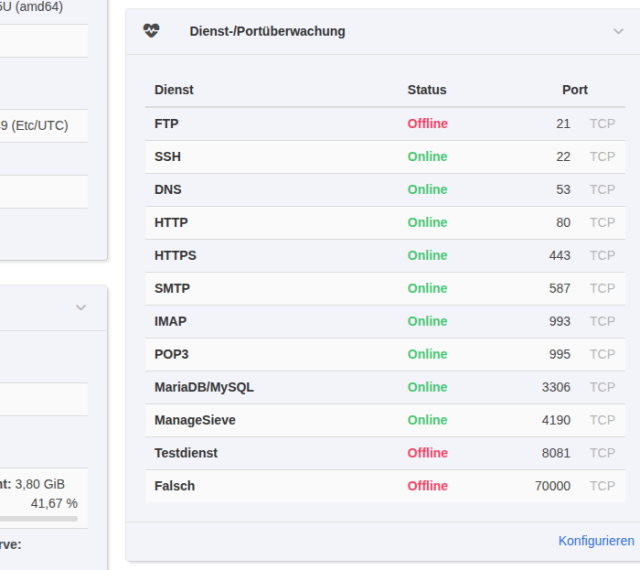The width and height of the screenshot is (640, 570).
Task: Click the Online status of MariaDB/MySQL
Action: pos(427,387)
